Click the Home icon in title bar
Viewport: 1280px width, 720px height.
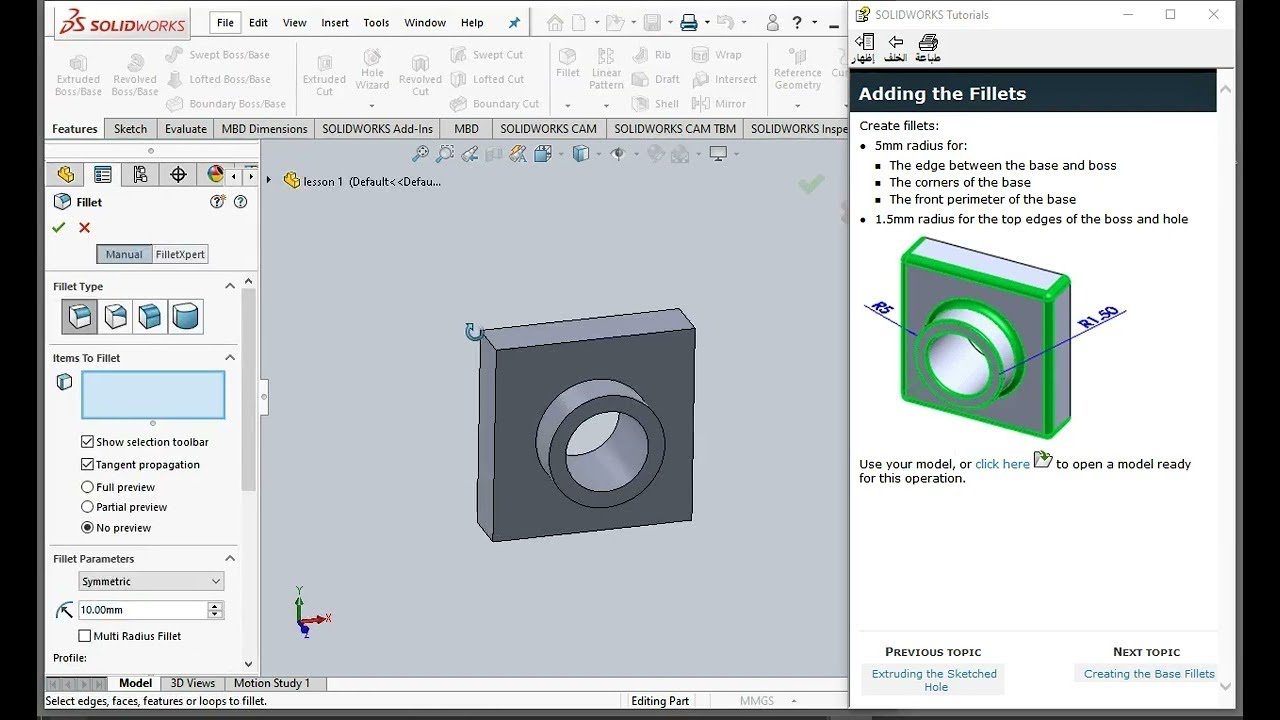(555, 22)
